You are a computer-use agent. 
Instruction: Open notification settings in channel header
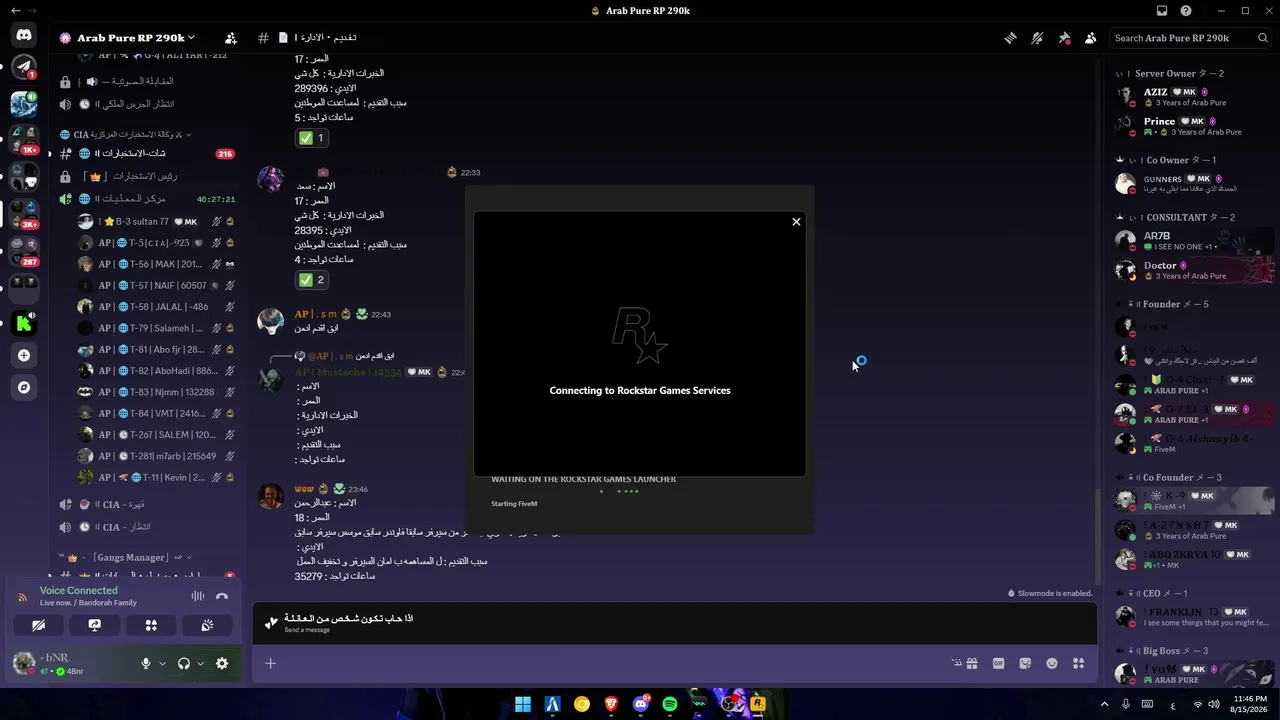pyautogui.click(x=1037, y=38)
